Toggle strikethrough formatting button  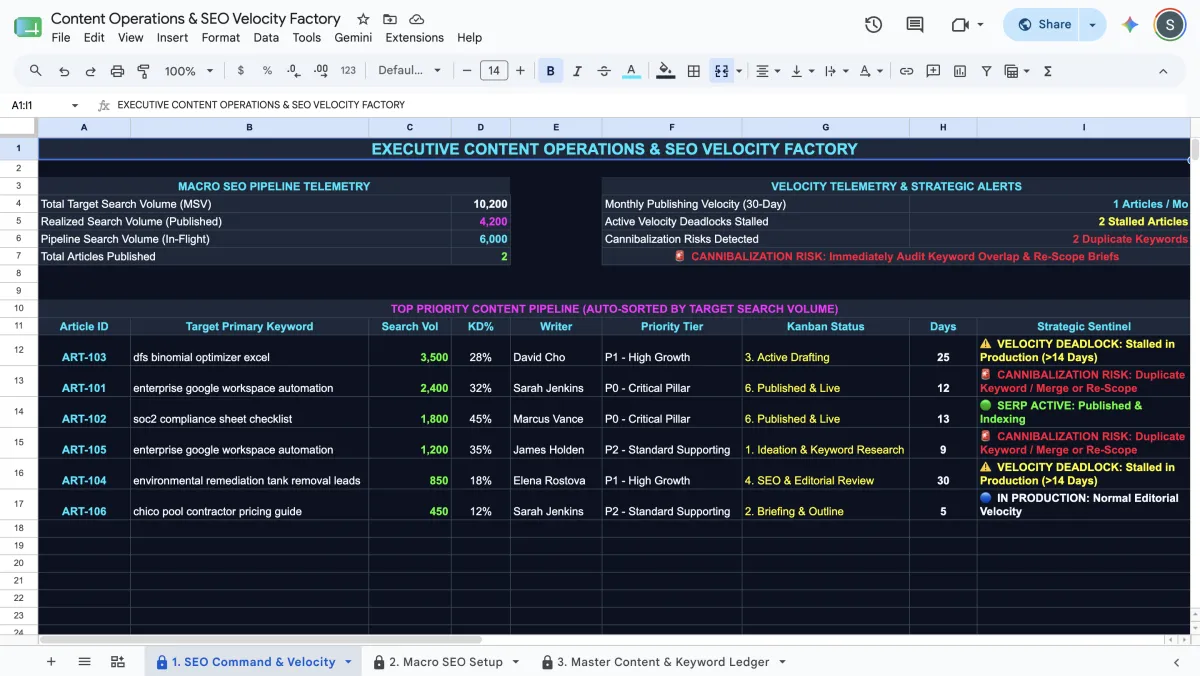(x=604, y=71)
